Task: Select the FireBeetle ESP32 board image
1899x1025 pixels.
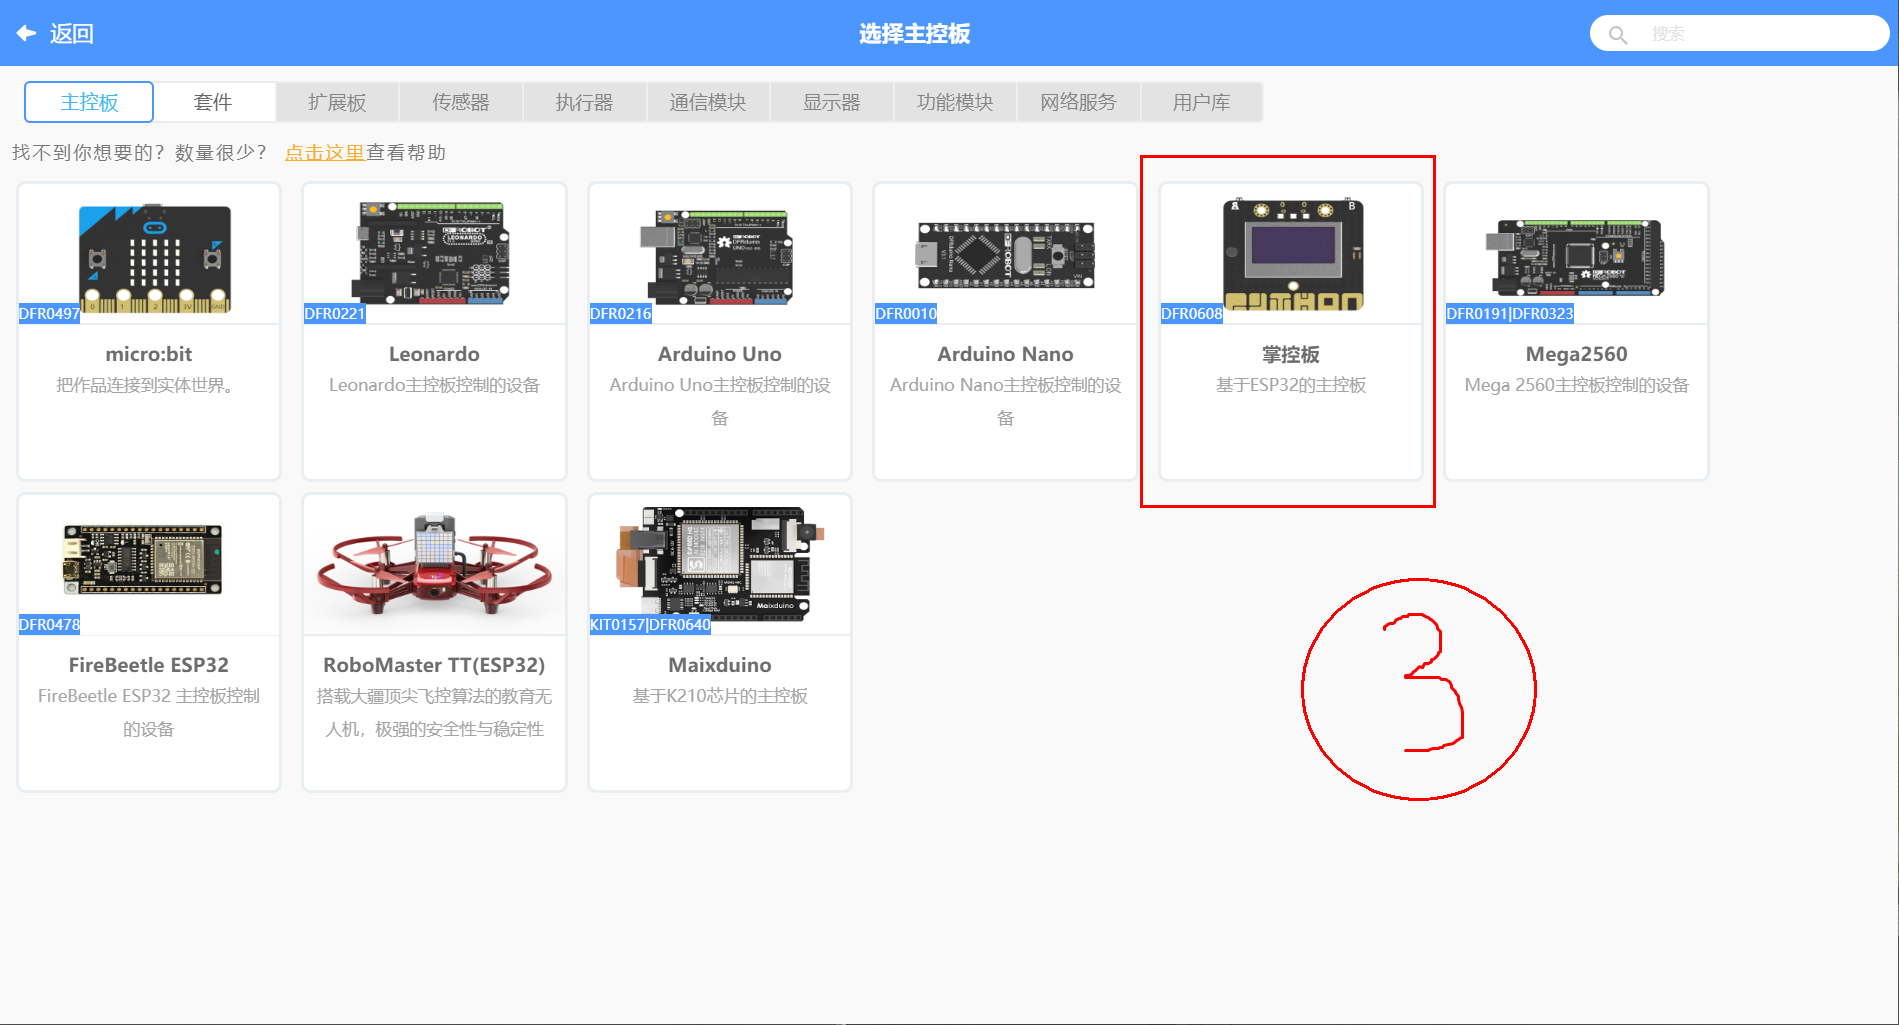Action: pos(143,559)
